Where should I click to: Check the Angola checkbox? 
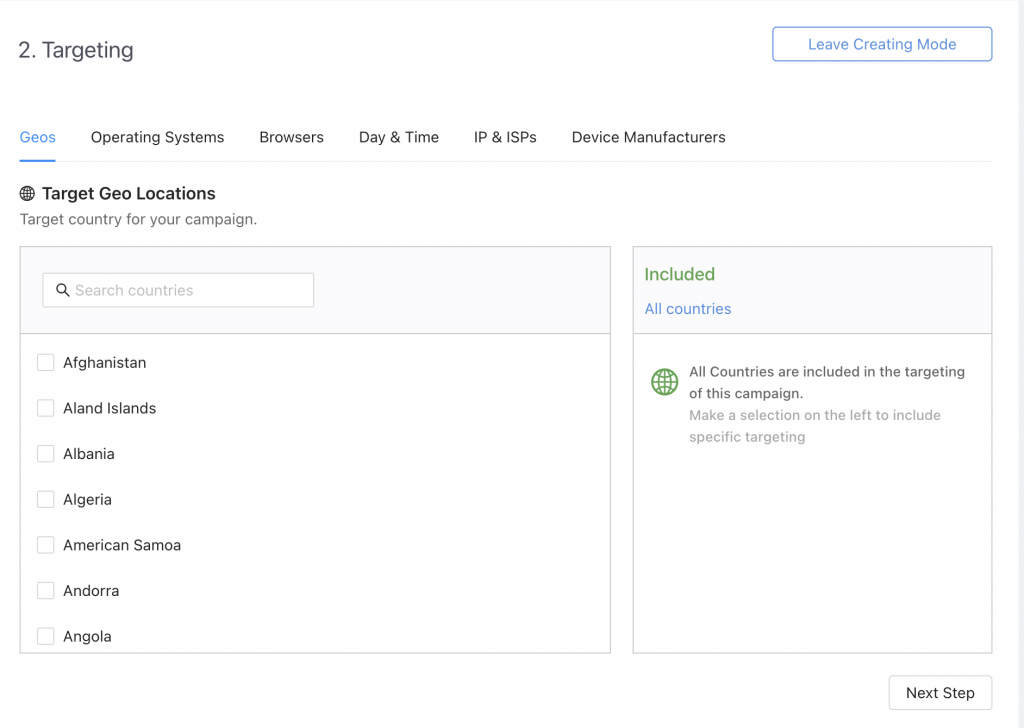click(46, 636)
